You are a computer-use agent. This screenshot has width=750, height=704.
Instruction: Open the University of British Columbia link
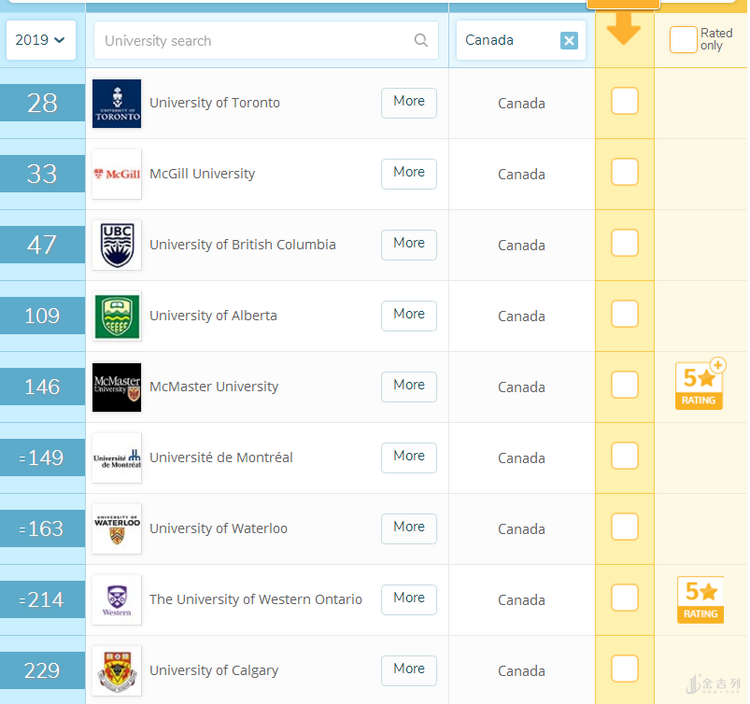[x=243, y=245]
